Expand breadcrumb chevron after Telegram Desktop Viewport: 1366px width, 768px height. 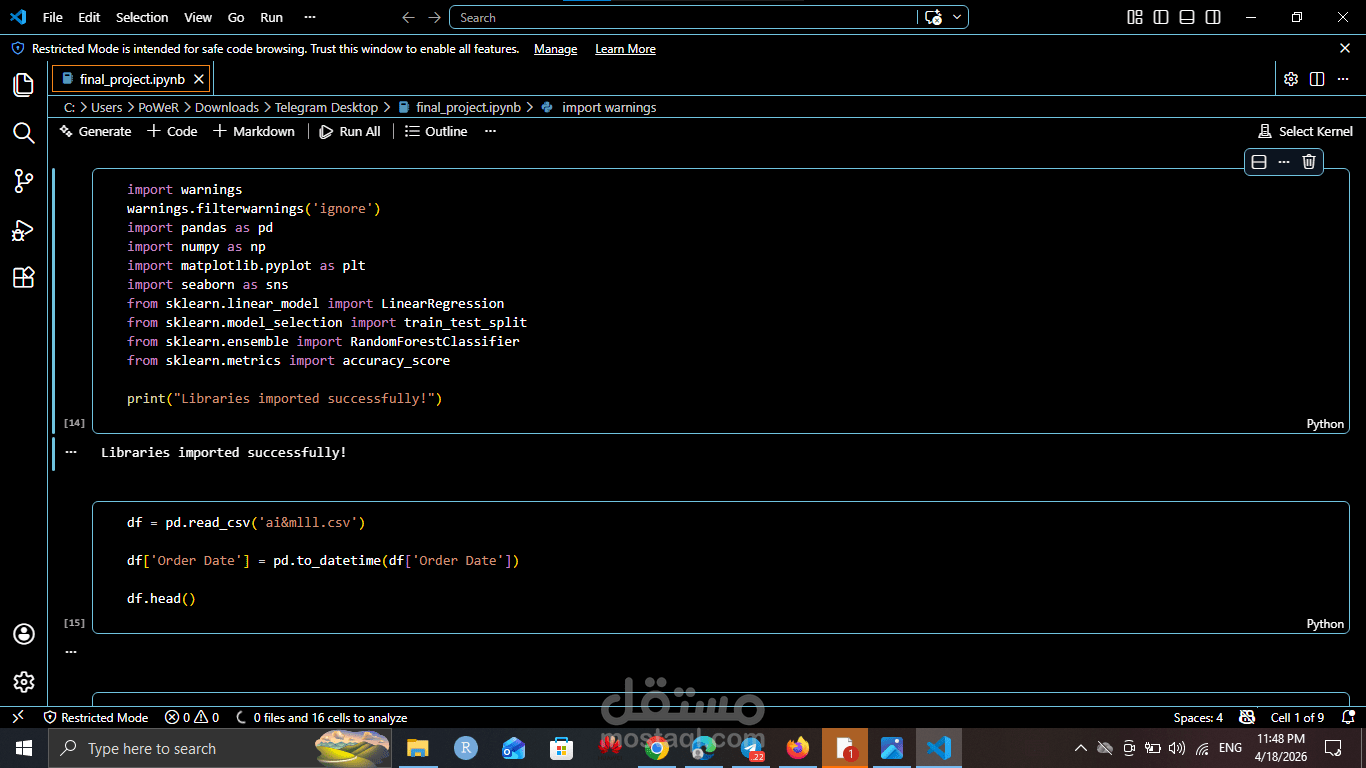point(387,107)
